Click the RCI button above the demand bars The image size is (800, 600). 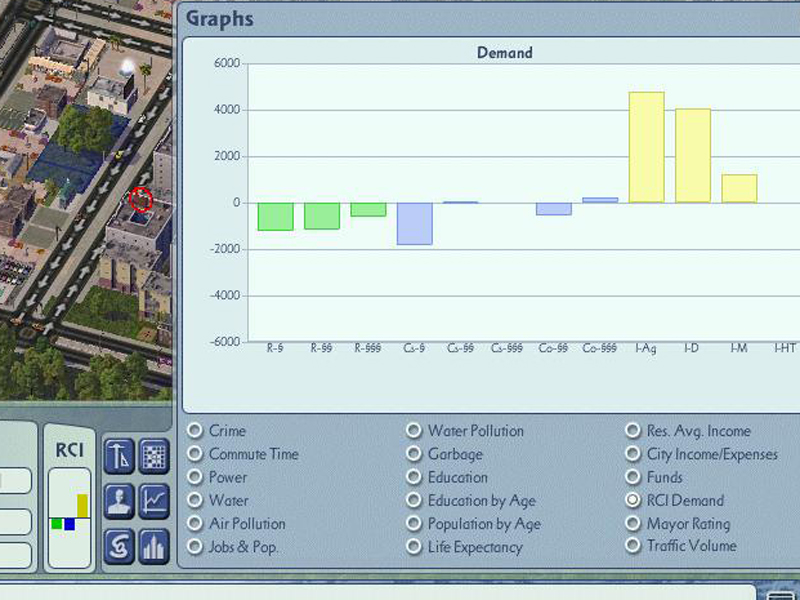pyautogui.click(x=68, y=449)
